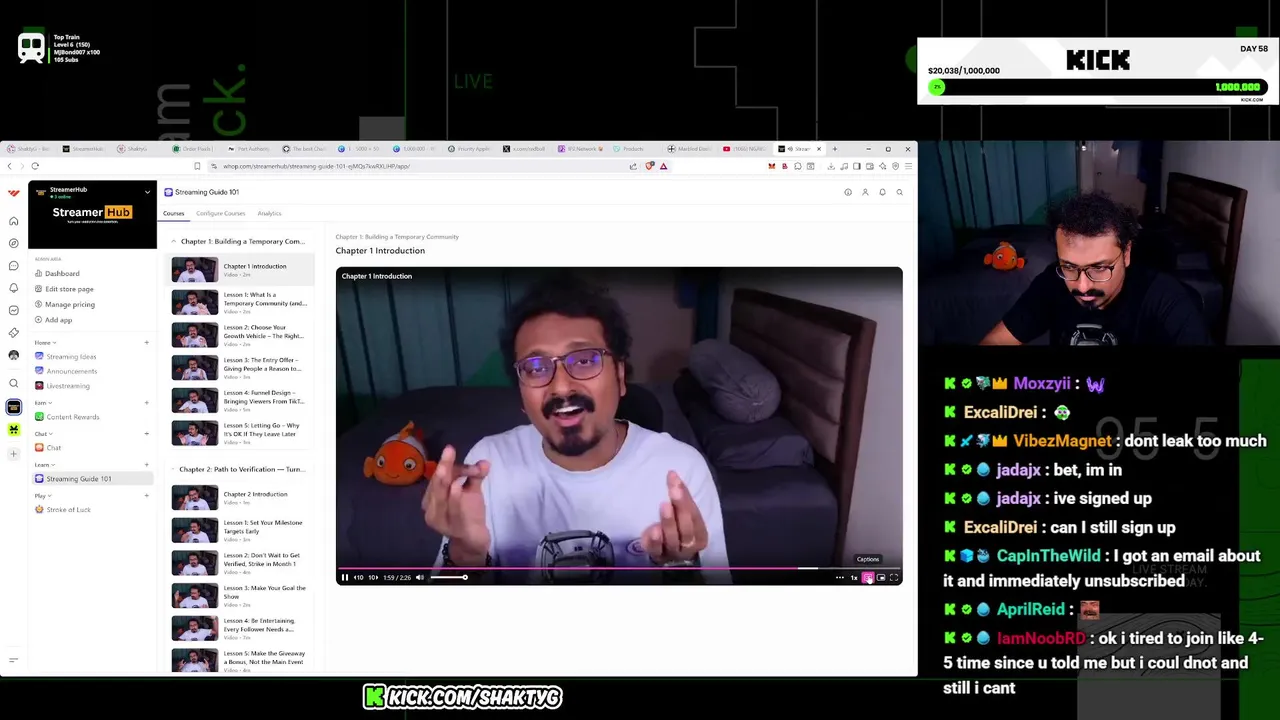The image size is (1280, 720).
Task: Open the Whop home icon in the left rail
Action: [x=14, y=221]
